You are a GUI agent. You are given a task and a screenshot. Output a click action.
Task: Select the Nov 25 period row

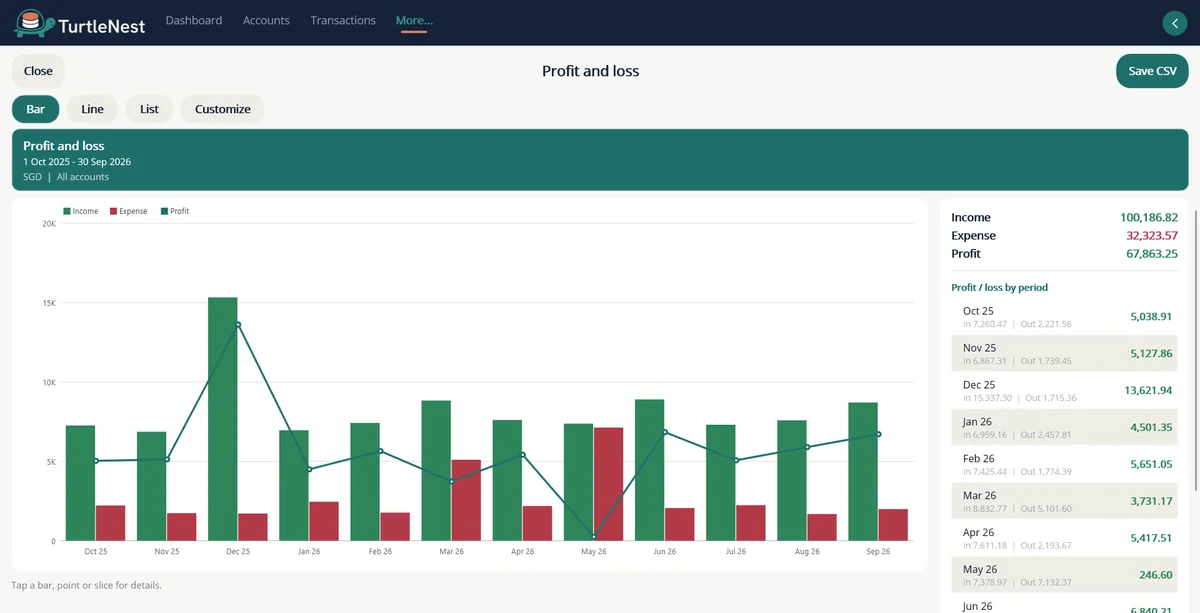click(1064, 353)
